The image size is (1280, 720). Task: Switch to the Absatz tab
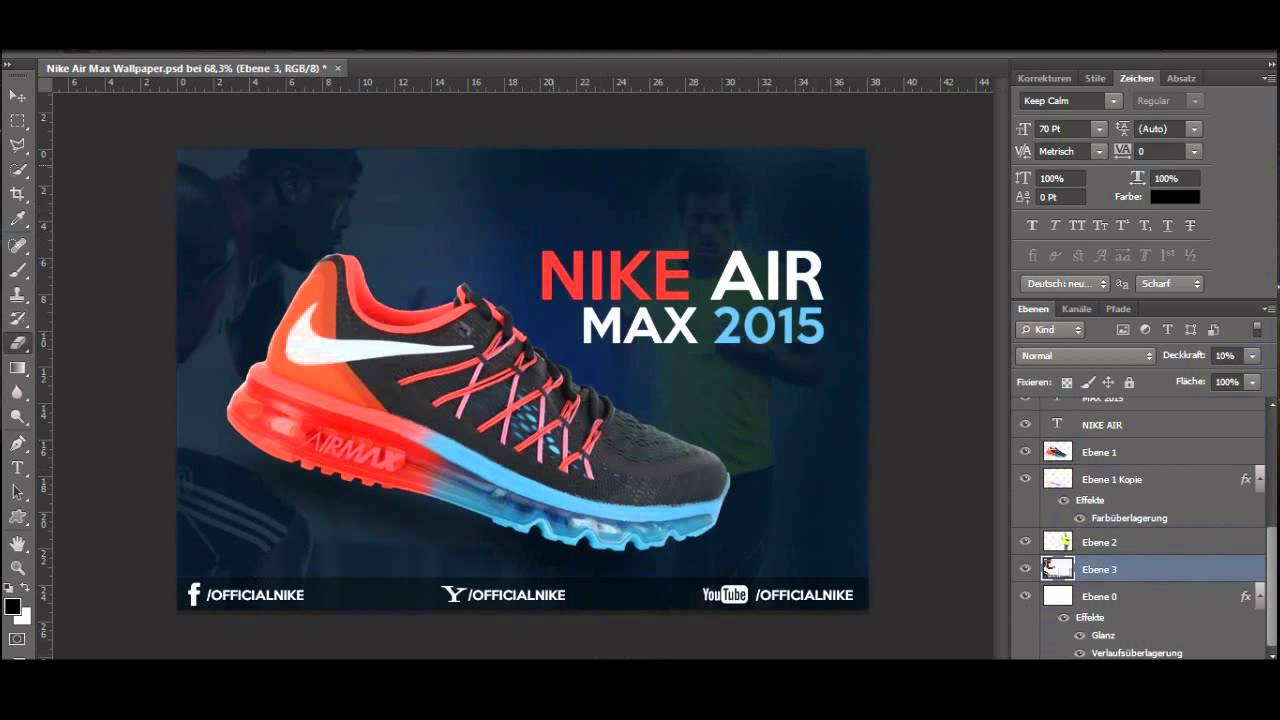coord(1181,78)
